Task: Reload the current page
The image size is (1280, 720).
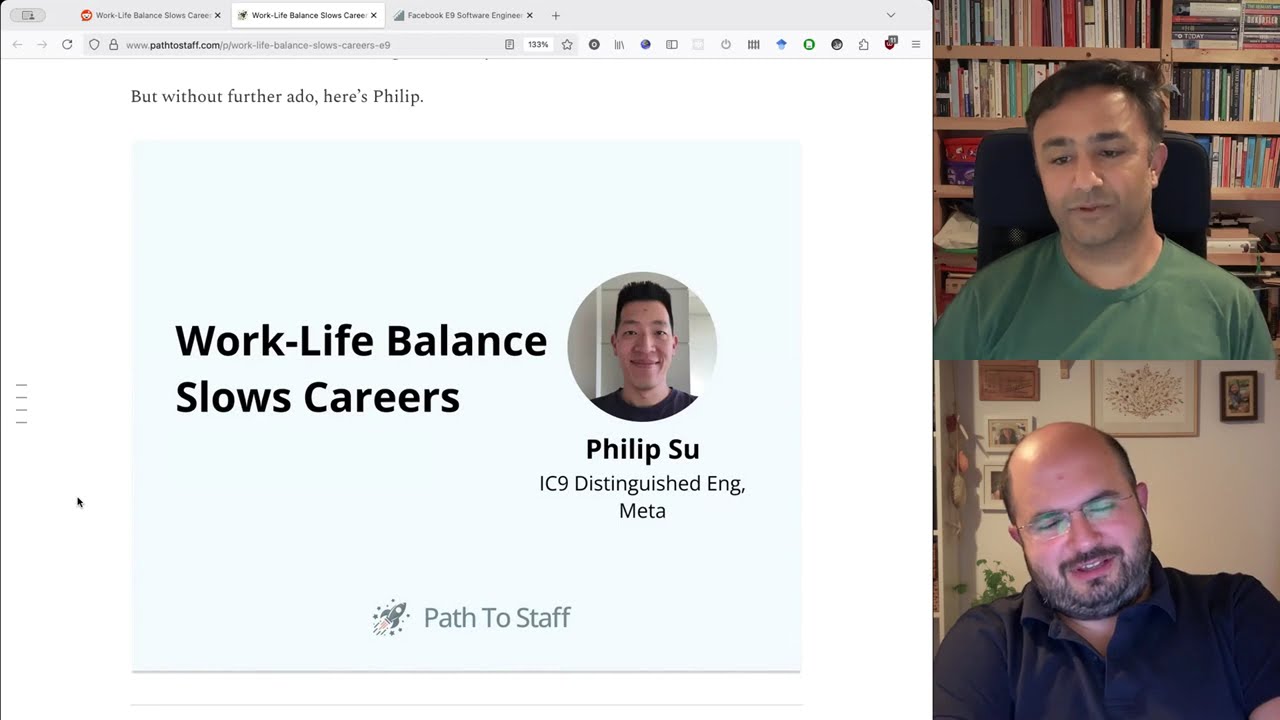Action: [x=67, y=45]
